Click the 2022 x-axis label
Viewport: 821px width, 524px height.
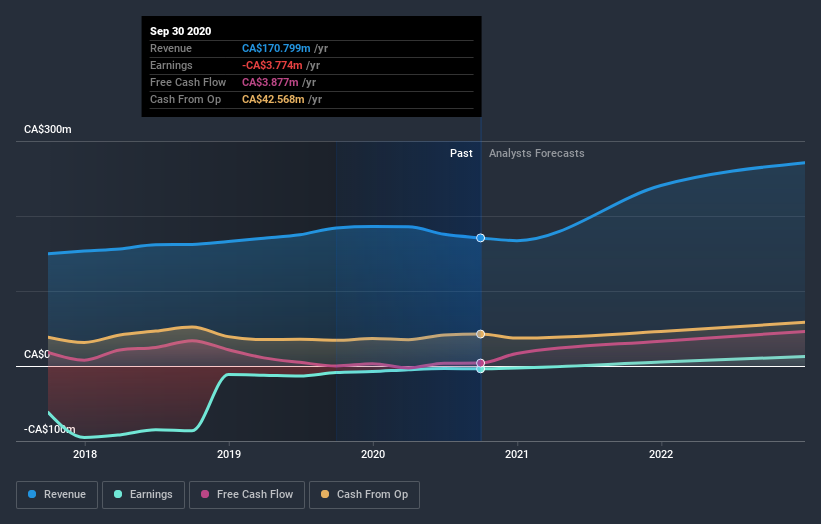pos(661,454)
